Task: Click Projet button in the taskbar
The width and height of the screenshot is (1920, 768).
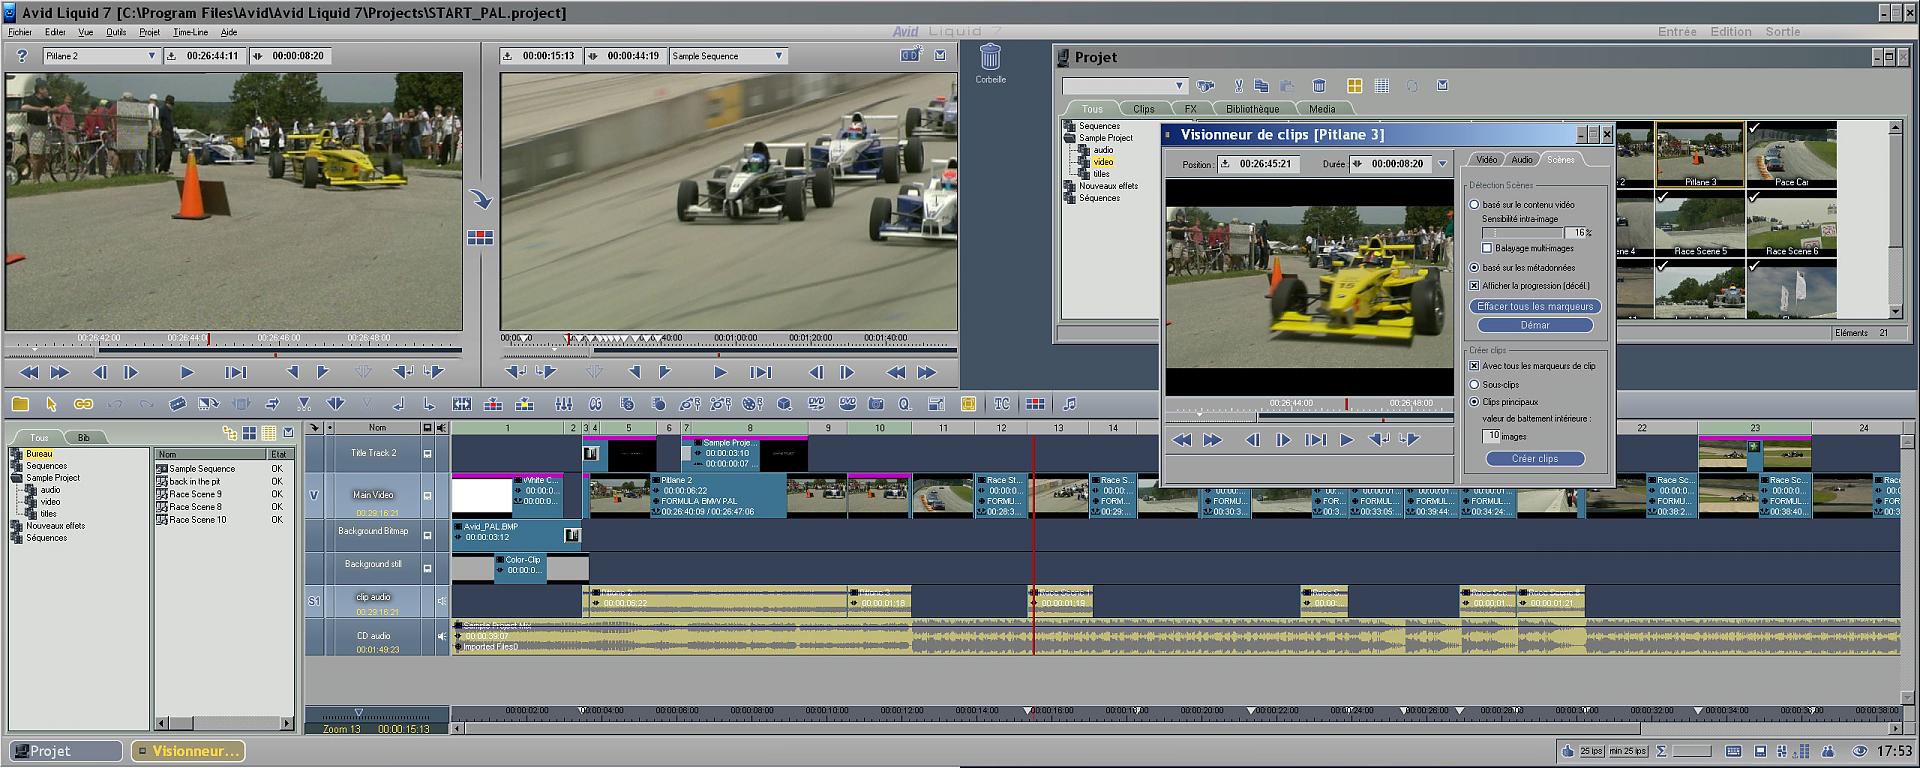Action: pos(65,751)
